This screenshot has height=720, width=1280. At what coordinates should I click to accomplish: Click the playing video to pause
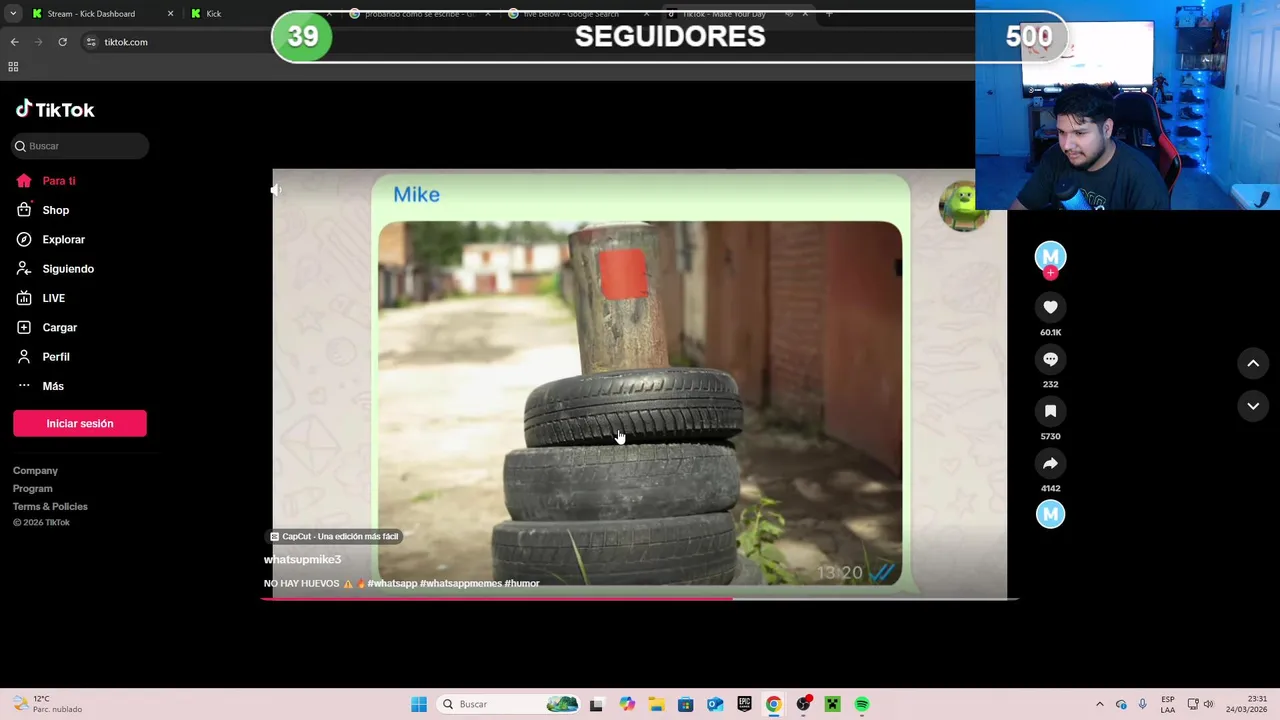click(x=640, y=385)
